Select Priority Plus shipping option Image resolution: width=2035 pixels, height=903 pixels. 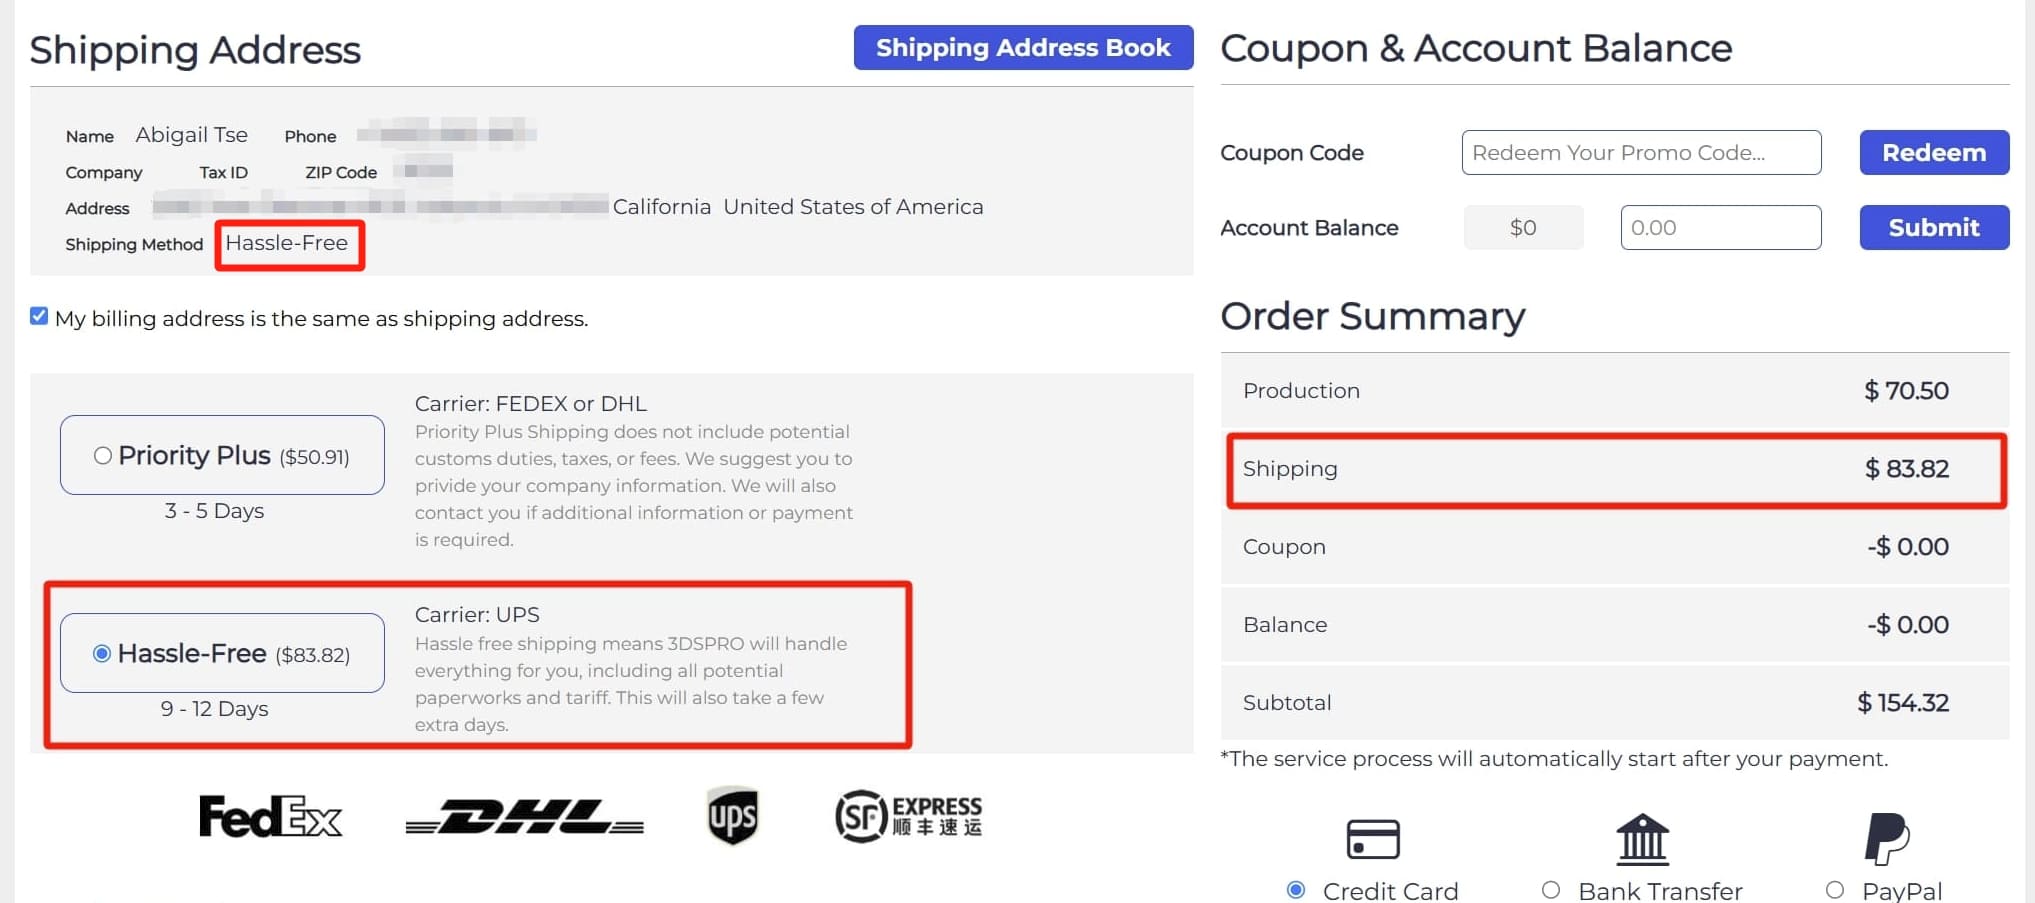[102, 456]
